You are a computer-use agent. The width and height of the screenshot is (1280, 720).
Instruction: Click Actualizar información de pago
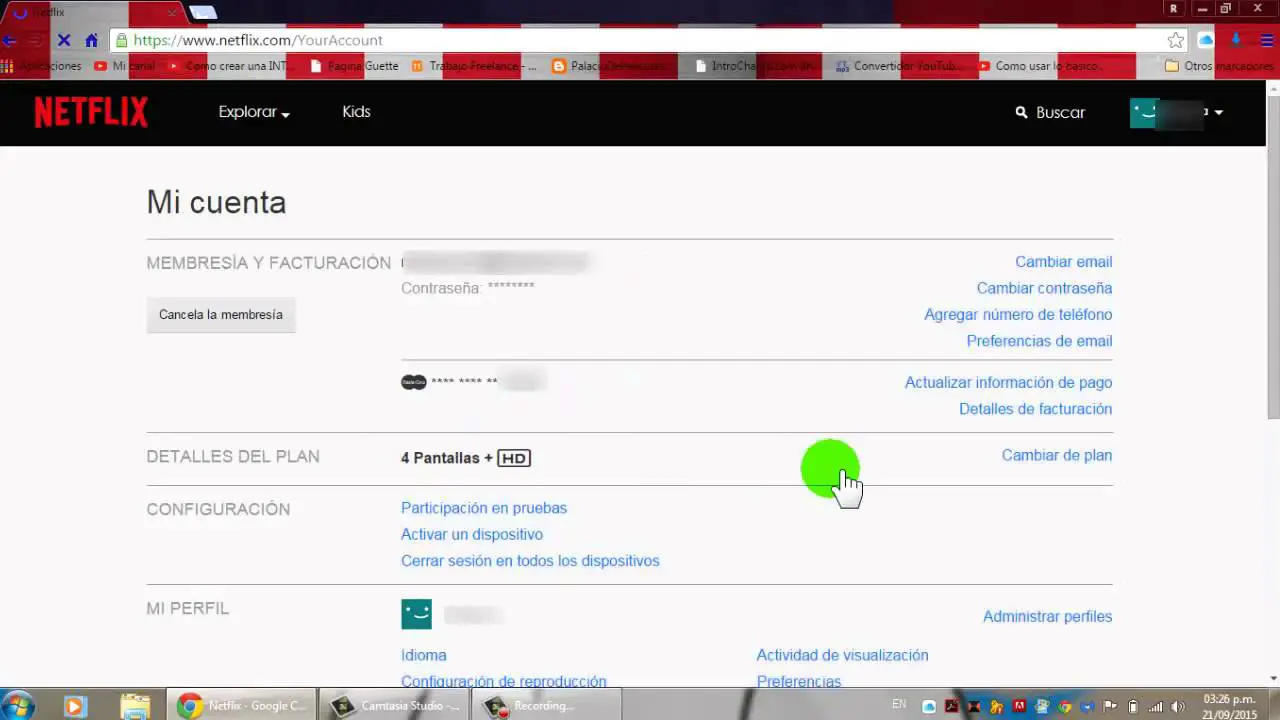tap(1008, 383)
